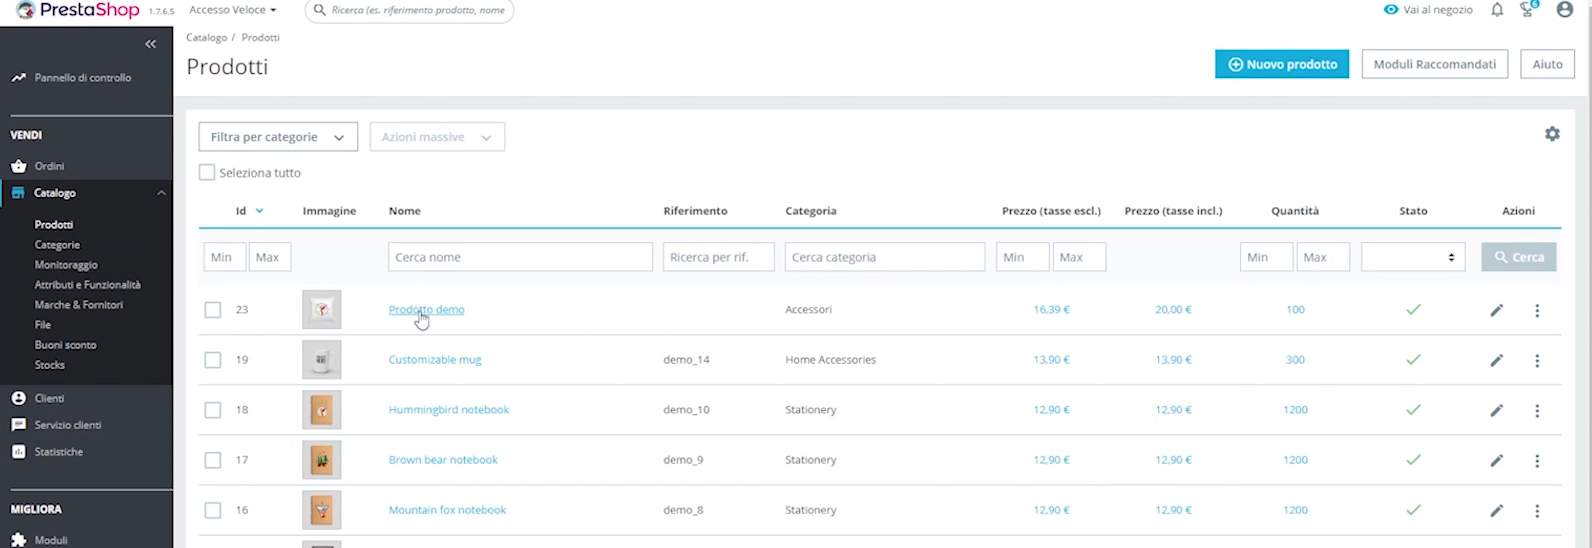Screen dimensions: 1592x548
Task: Click pencil edit icon for Prodotto demo
Action: [1496, 310]
